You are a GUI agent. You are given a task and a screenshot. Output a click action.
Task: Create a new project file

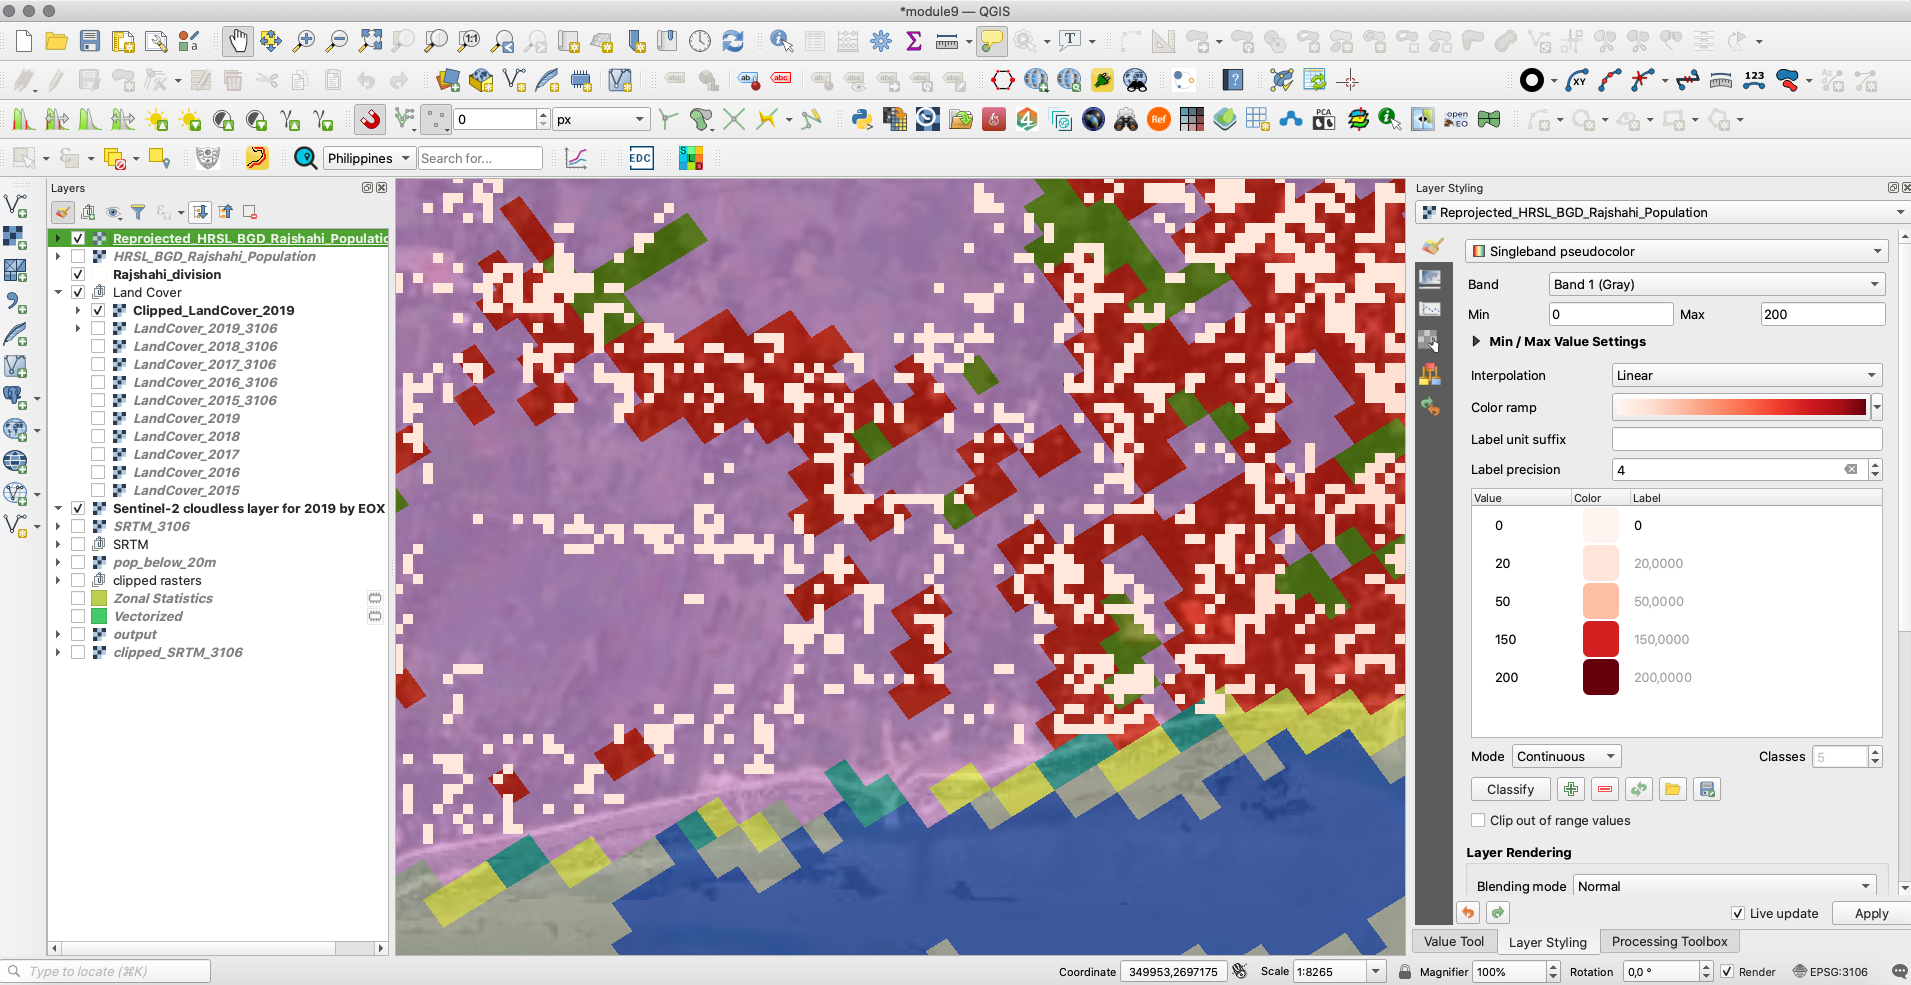point(24,41)
